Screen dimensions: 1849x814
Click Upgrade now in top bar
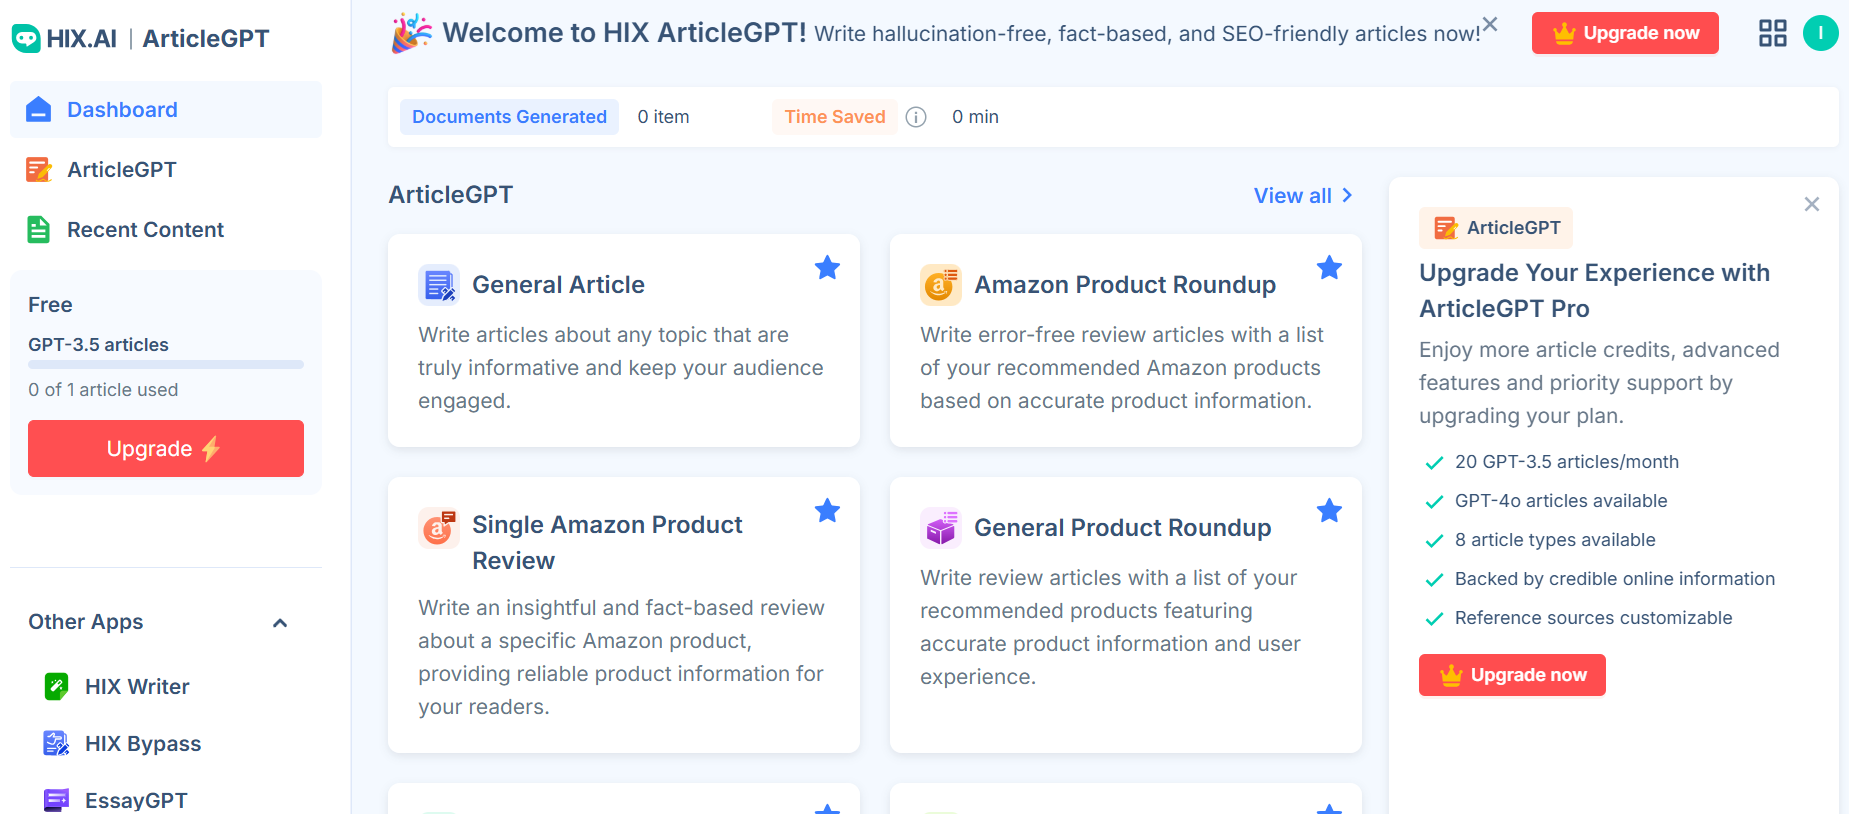click(x=1625, y=33)
